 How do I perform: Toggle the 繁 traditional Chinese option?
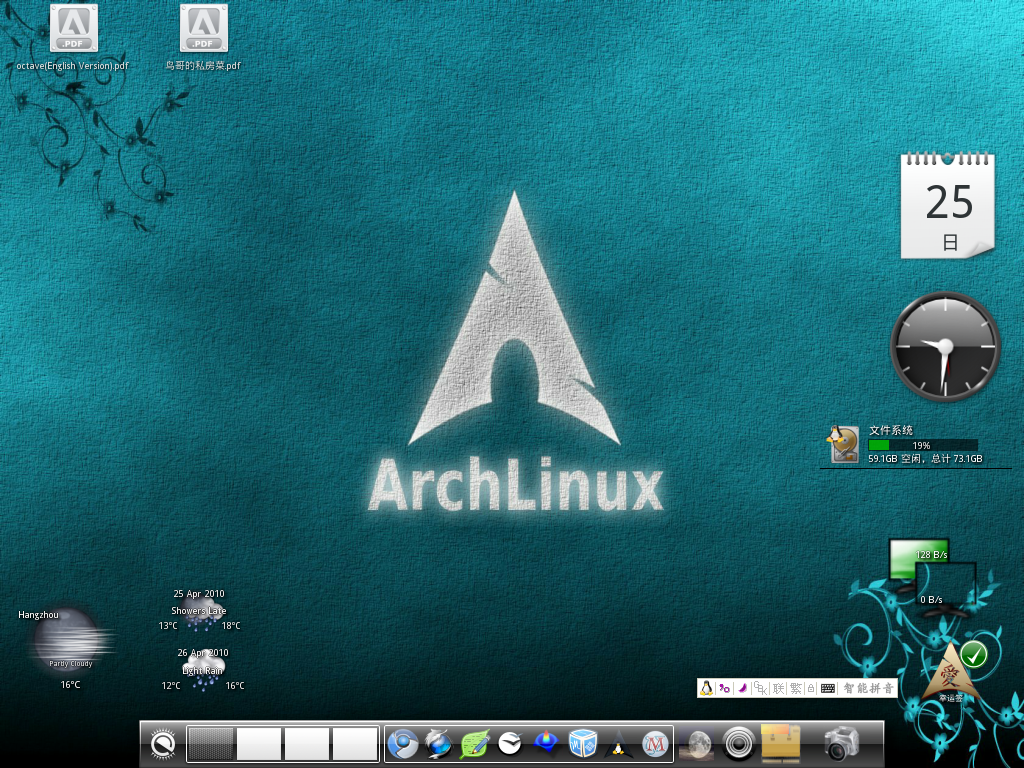pyautogui.click(x=795, y=688)
